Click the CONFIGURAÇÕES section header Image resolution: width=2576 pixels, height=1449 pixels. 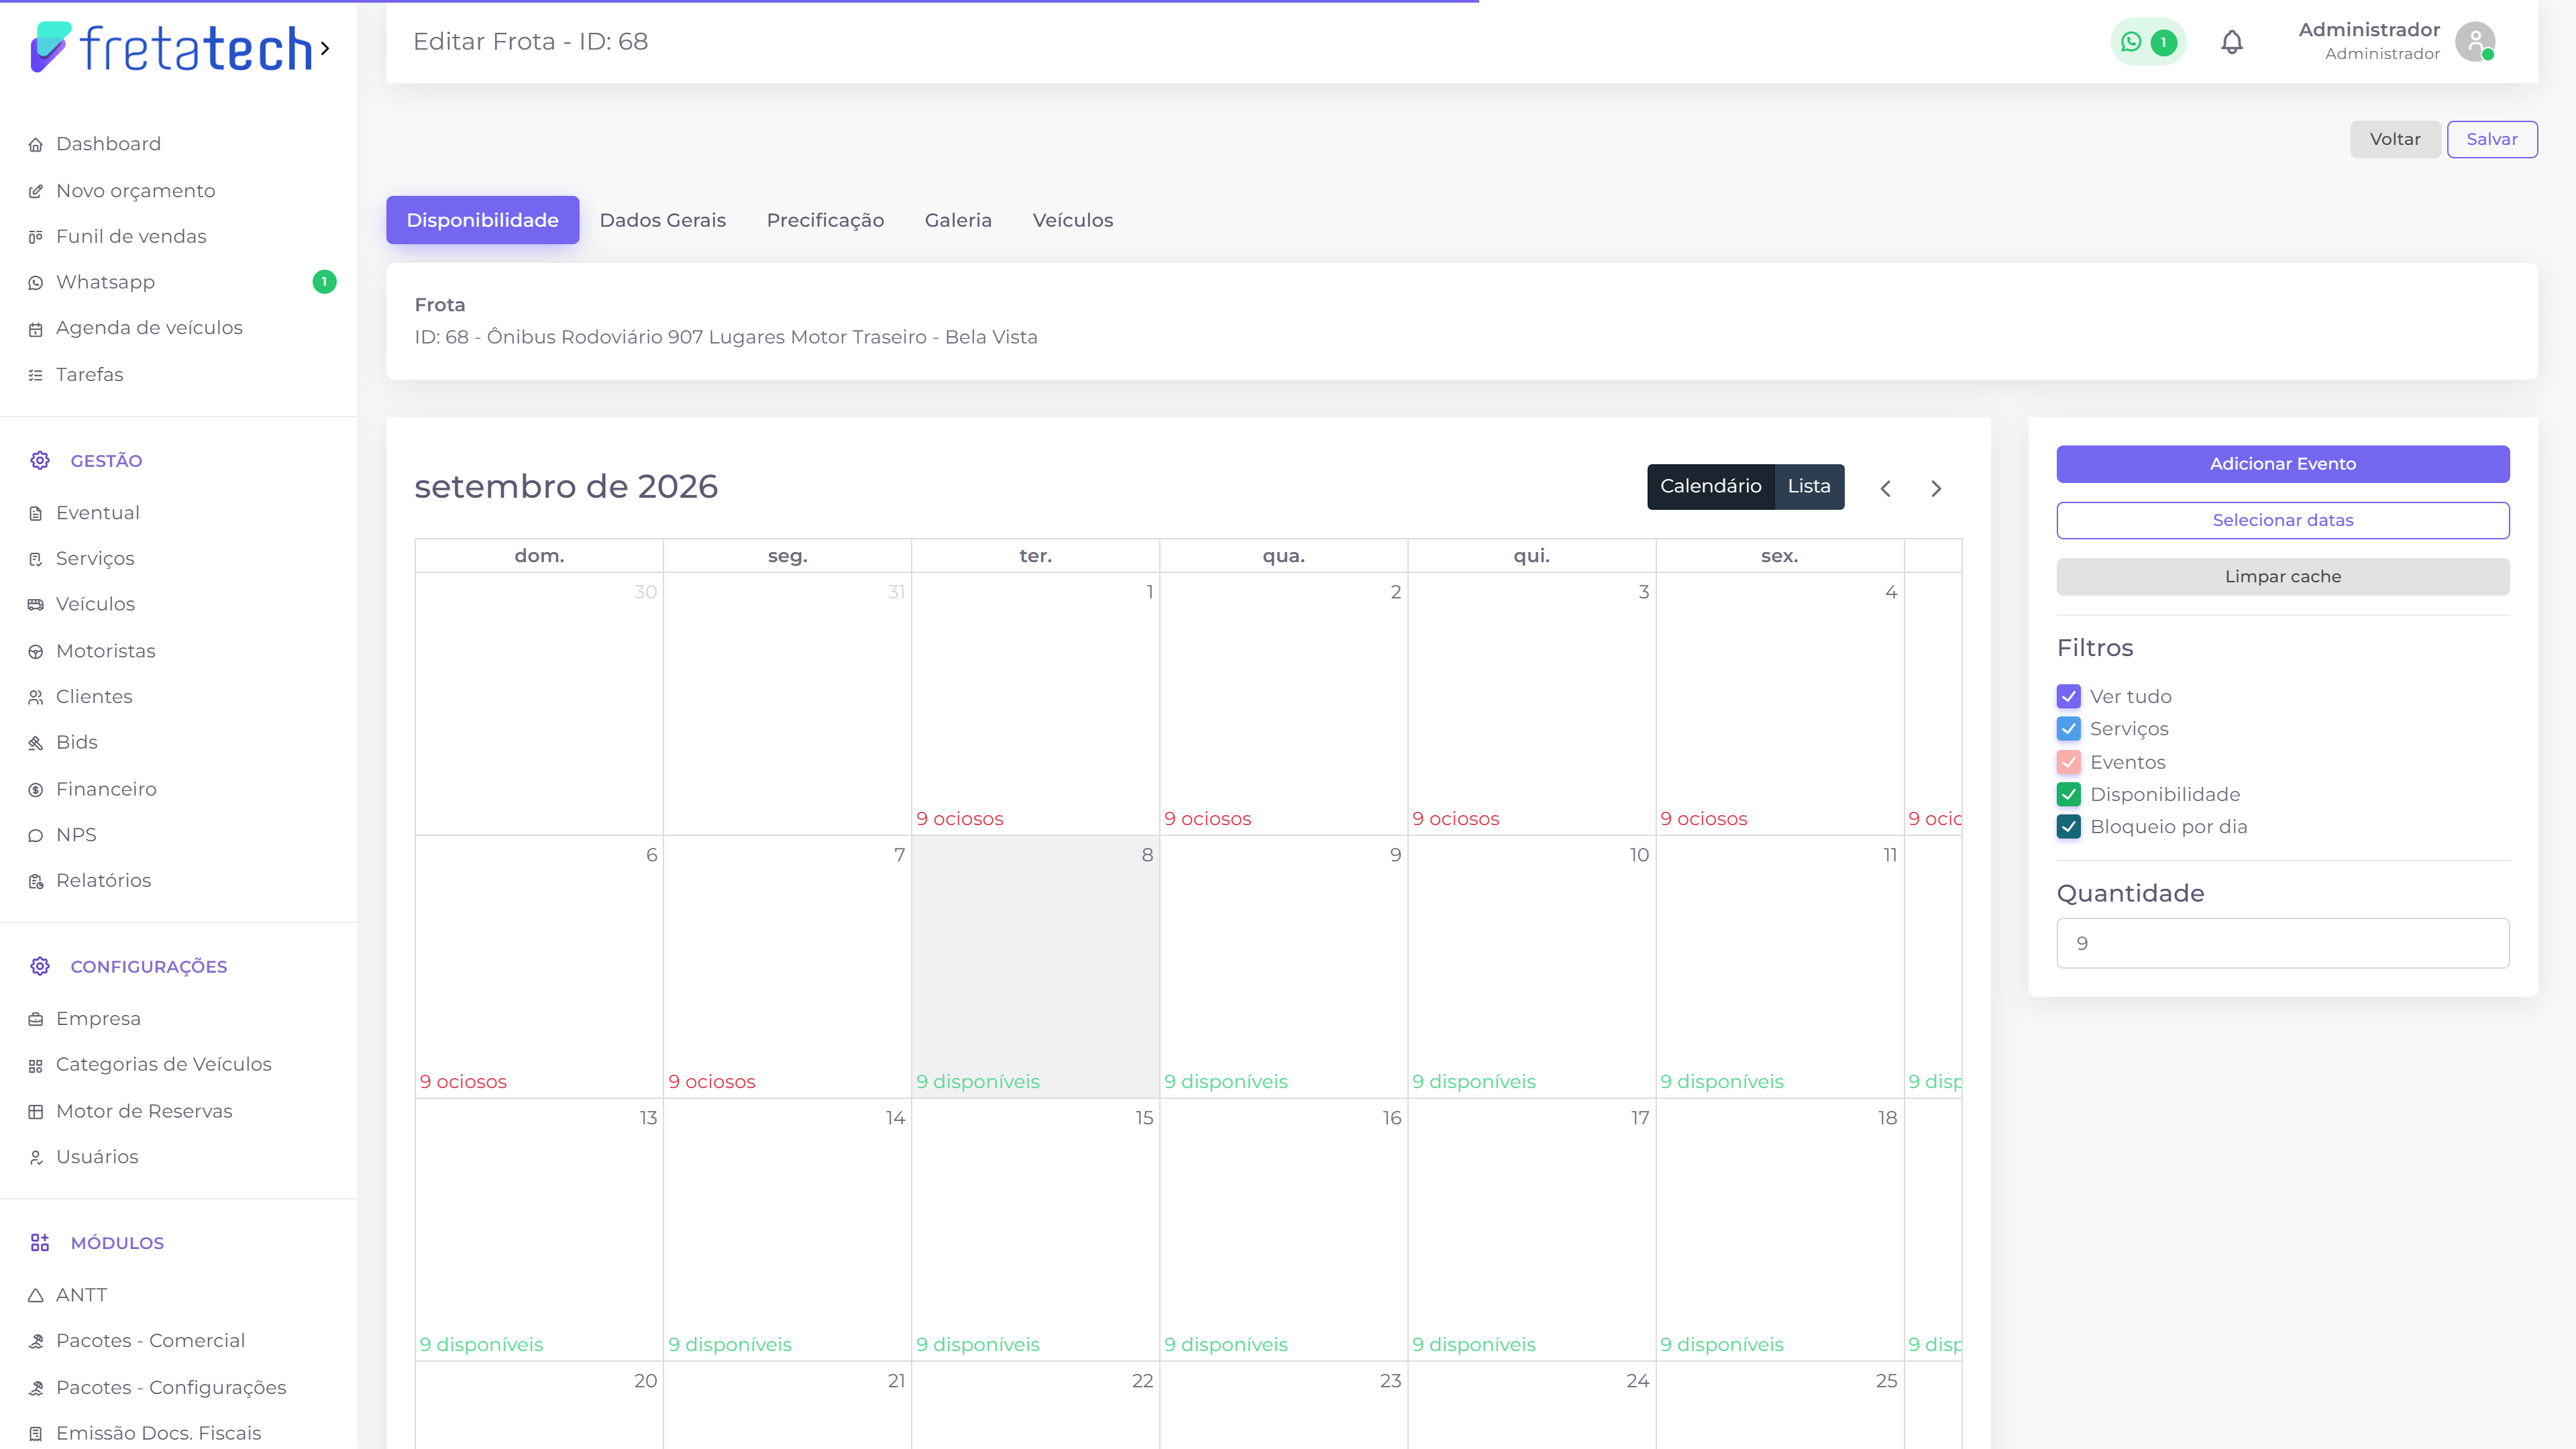click(149, 967)
